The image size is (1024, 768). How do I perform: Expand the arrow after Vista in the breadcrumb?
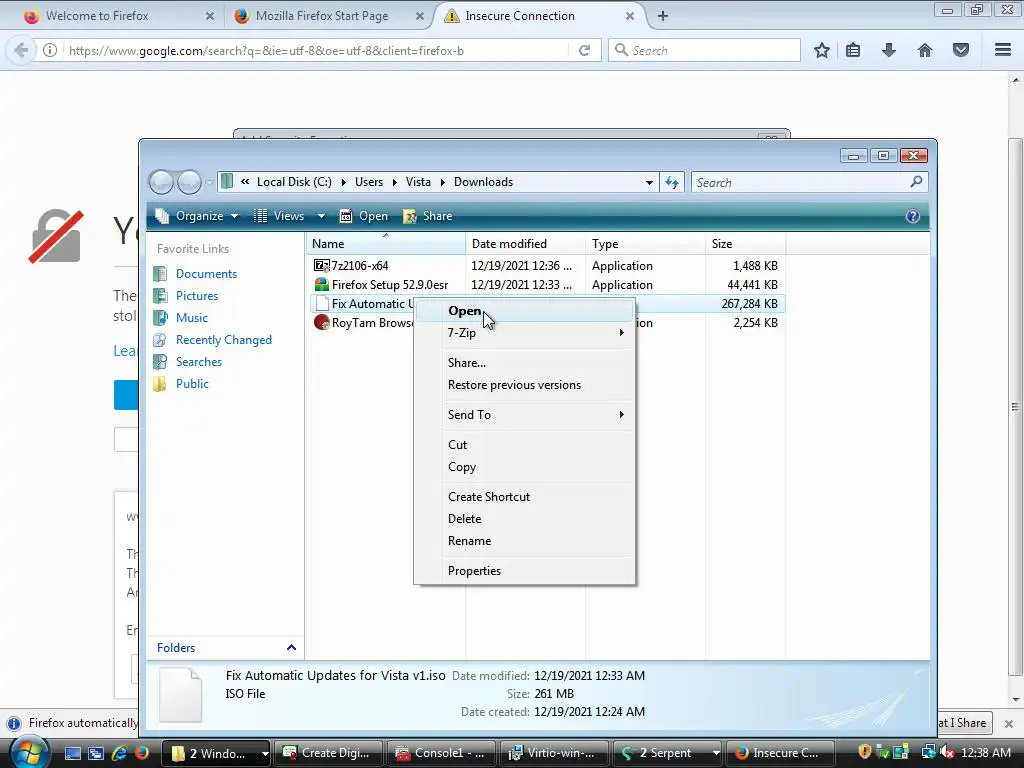(443, 182)
